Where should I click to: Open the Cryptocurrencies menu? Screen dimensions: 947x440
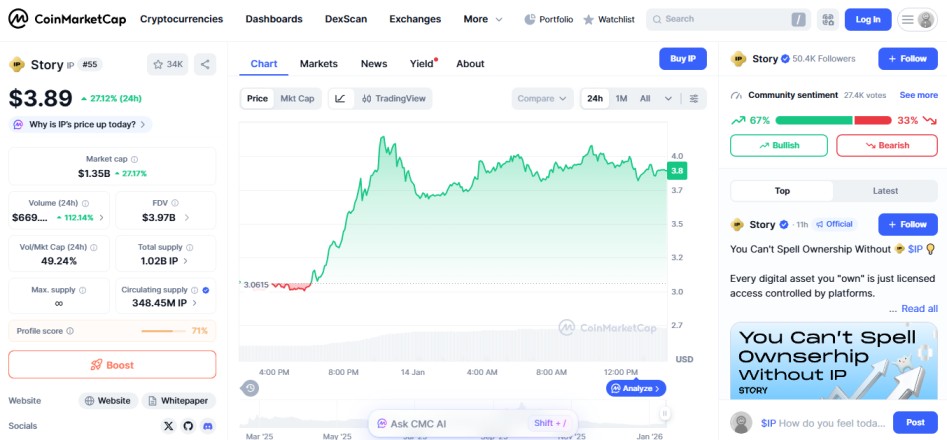(181, 19)
